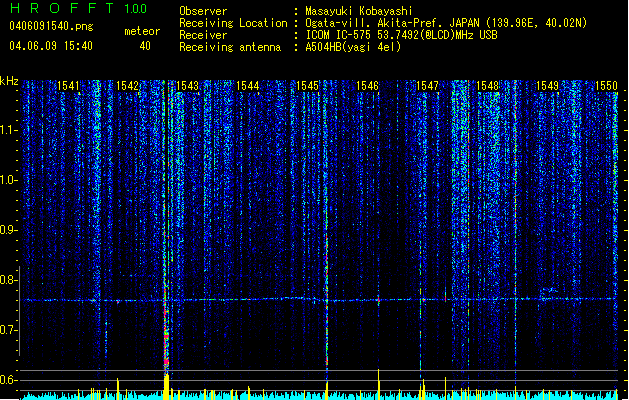Click the Receiving Location label
Screen dimensions: 629x400
(x=233, y=23)
